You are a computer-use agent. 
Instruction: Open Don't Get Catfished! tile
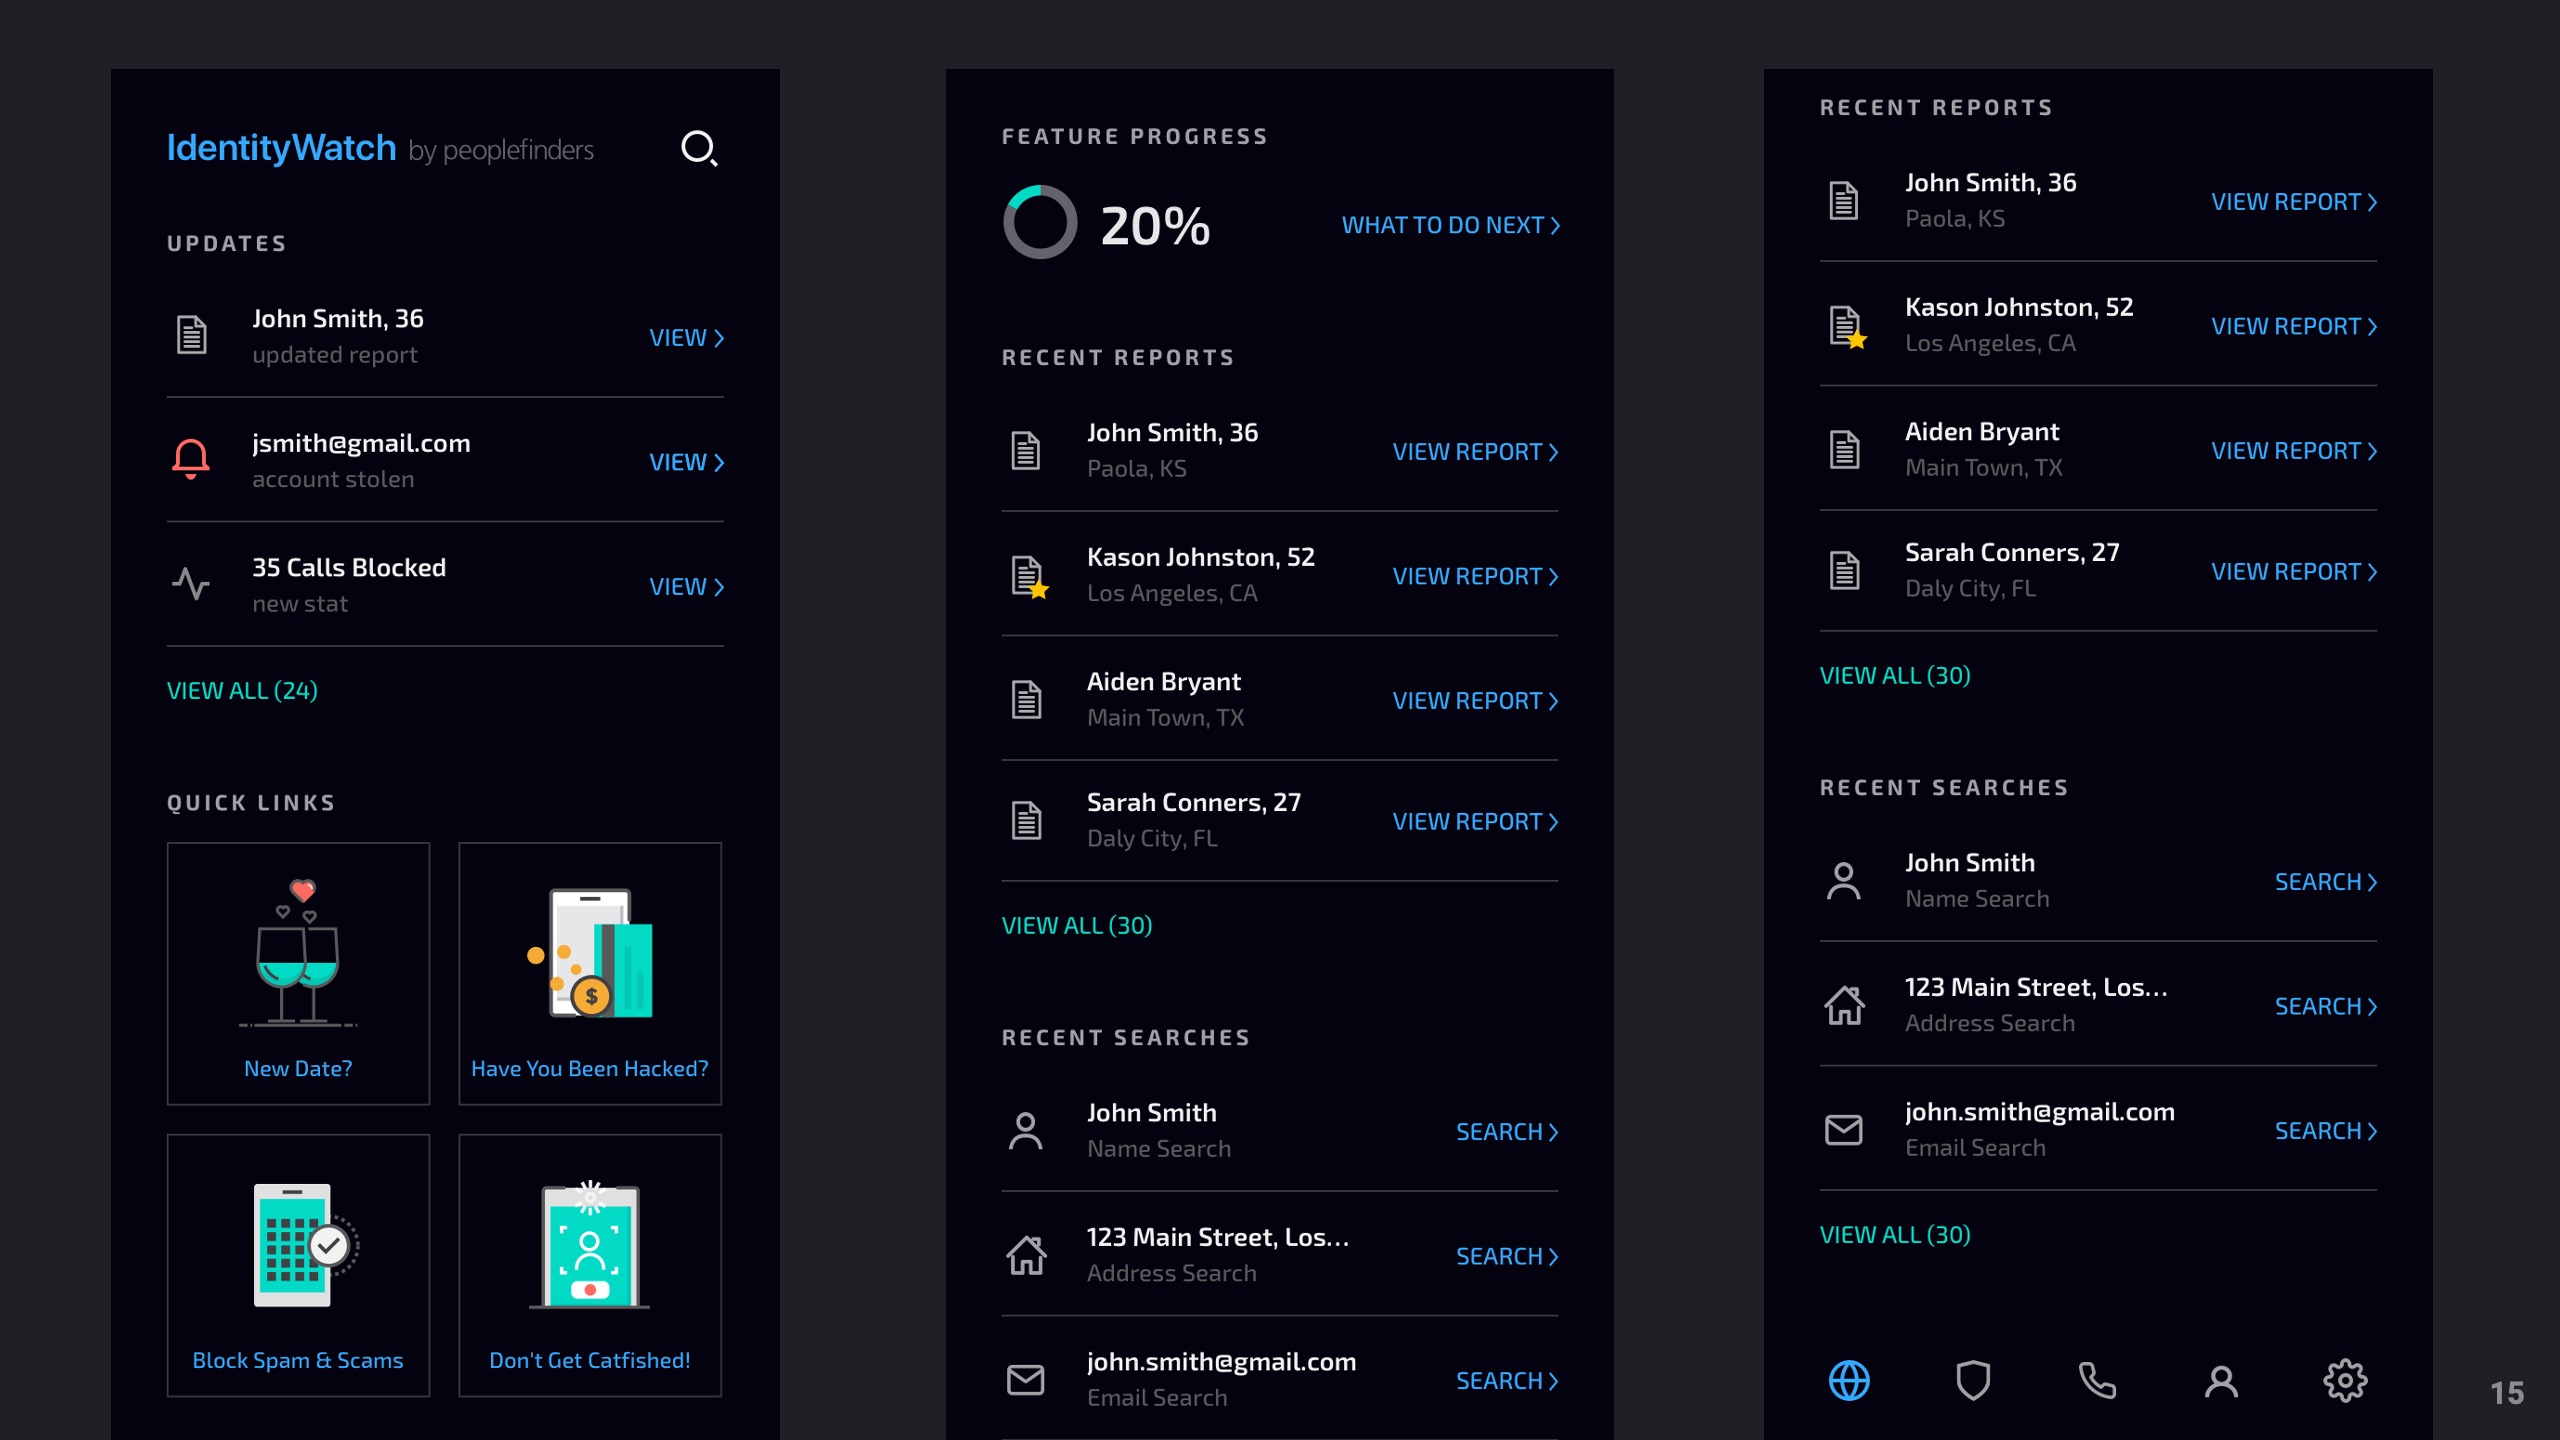pos(590,1265)
